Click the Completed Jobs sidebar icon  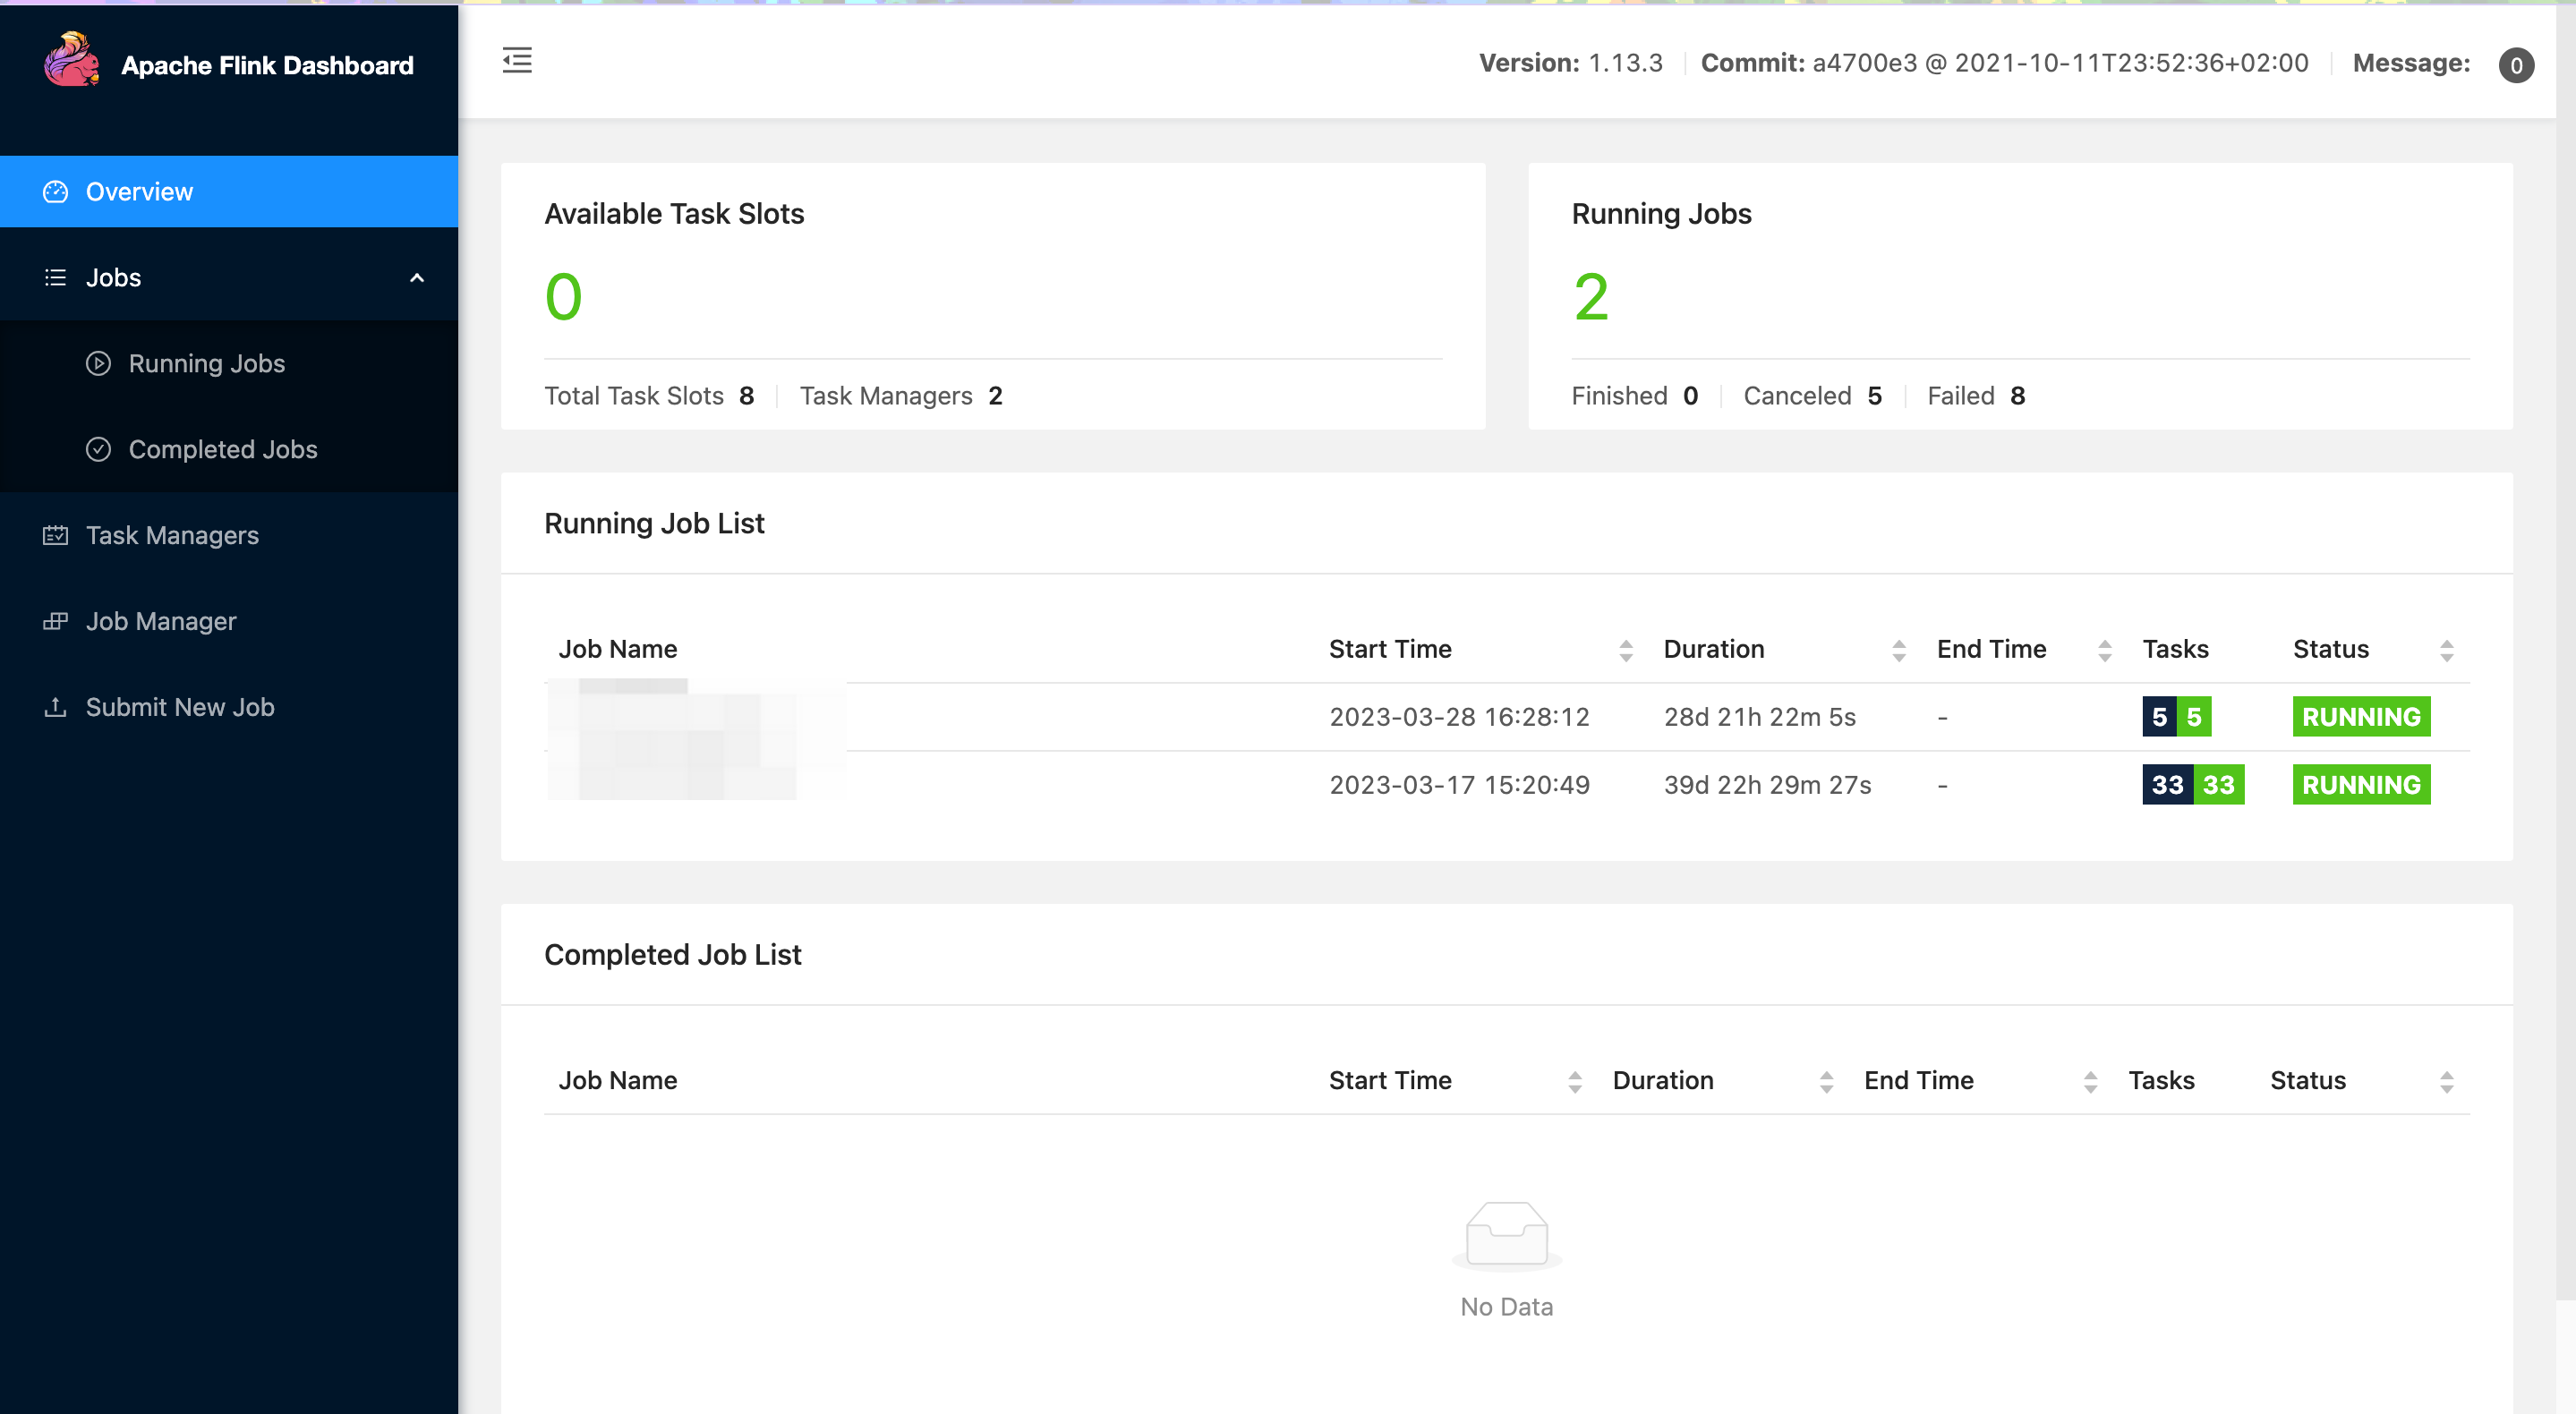[x=98, y=449]
